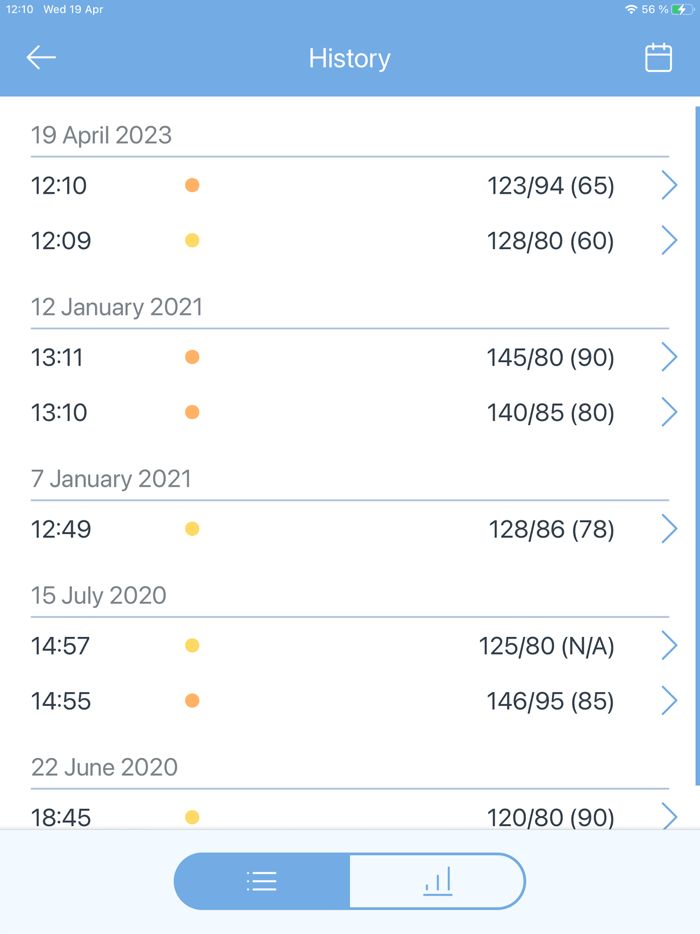This screenshot has height=934, width=700.
Task: Select the bar chart view icon
Action: tap(437, 881)
